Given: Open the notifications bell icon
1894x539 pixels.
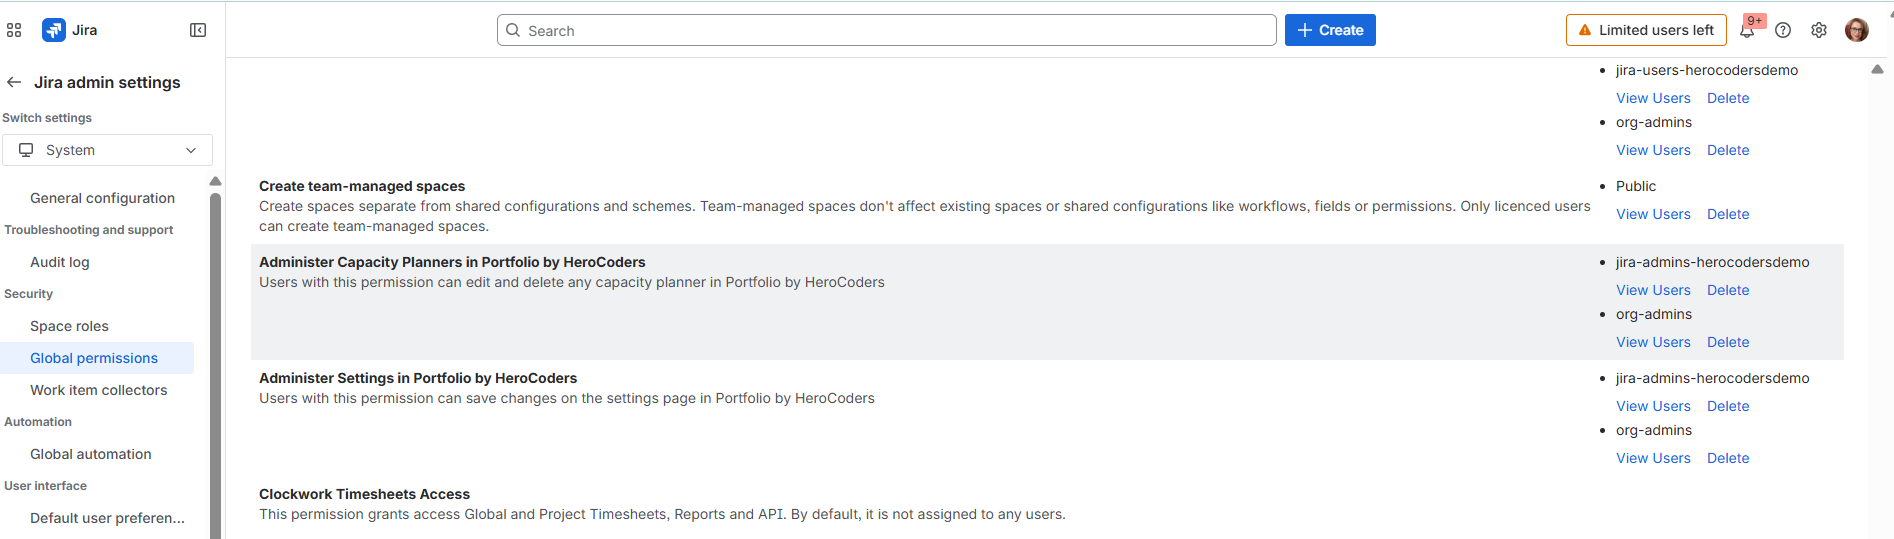Looking at the screenshot, I should (x=1747, y=30).
